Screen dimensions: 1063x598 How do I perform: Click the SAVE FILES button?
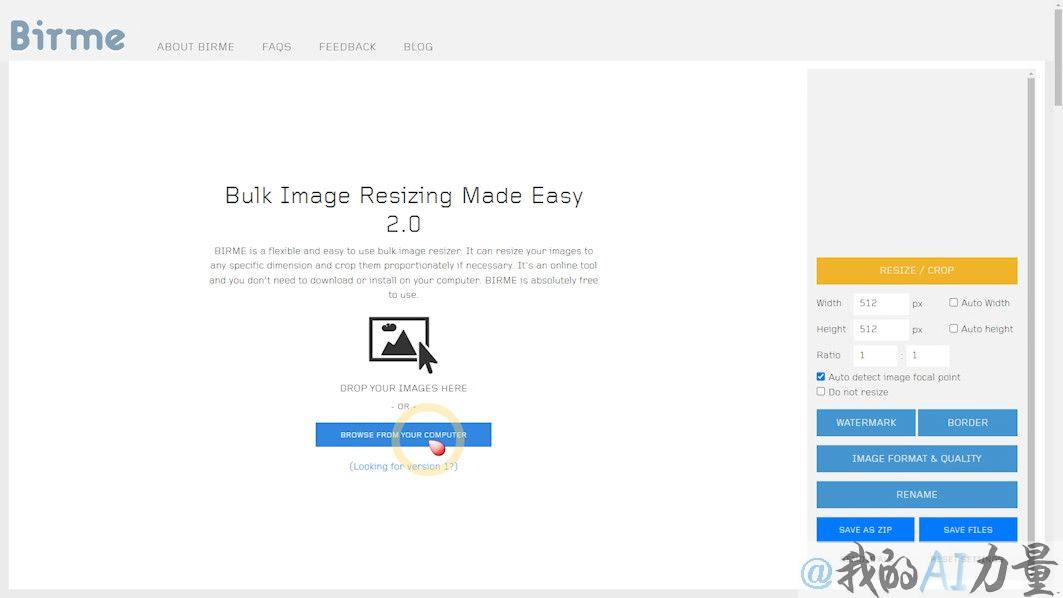(x=968, y=530)
